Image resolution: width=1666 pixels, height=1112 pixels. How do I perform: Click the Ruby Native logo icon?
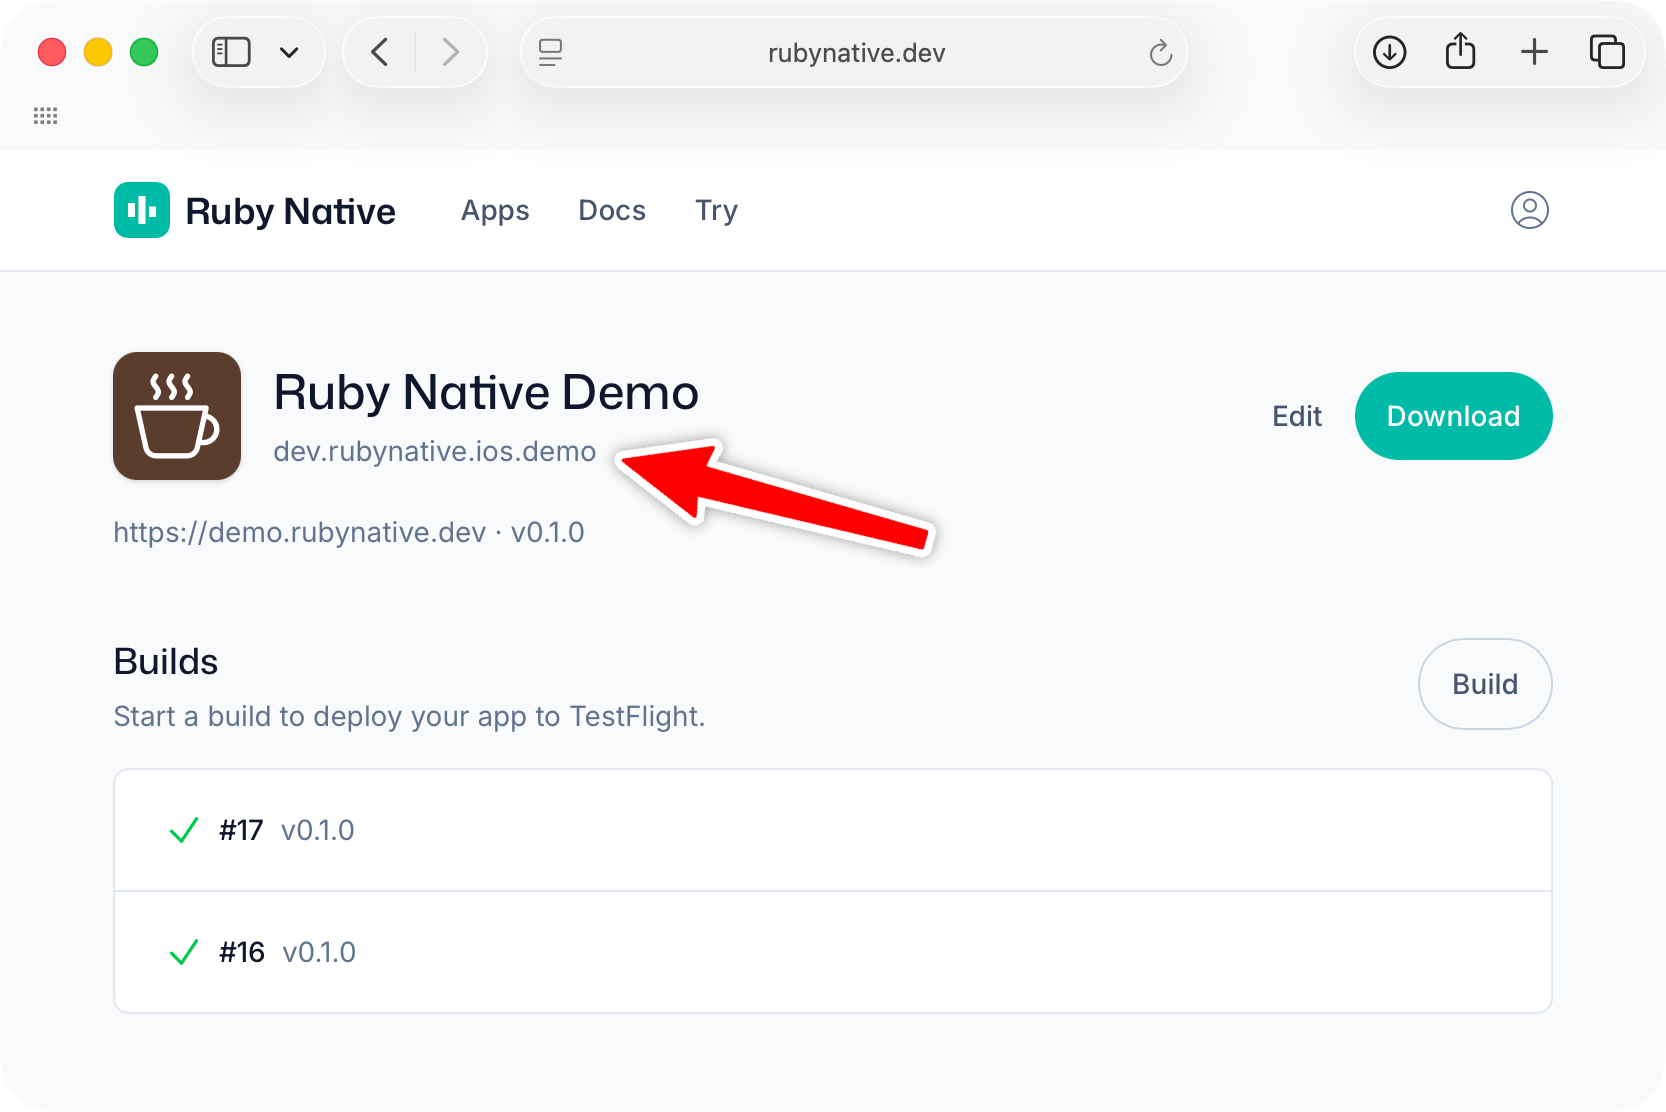tap(142, 210)
